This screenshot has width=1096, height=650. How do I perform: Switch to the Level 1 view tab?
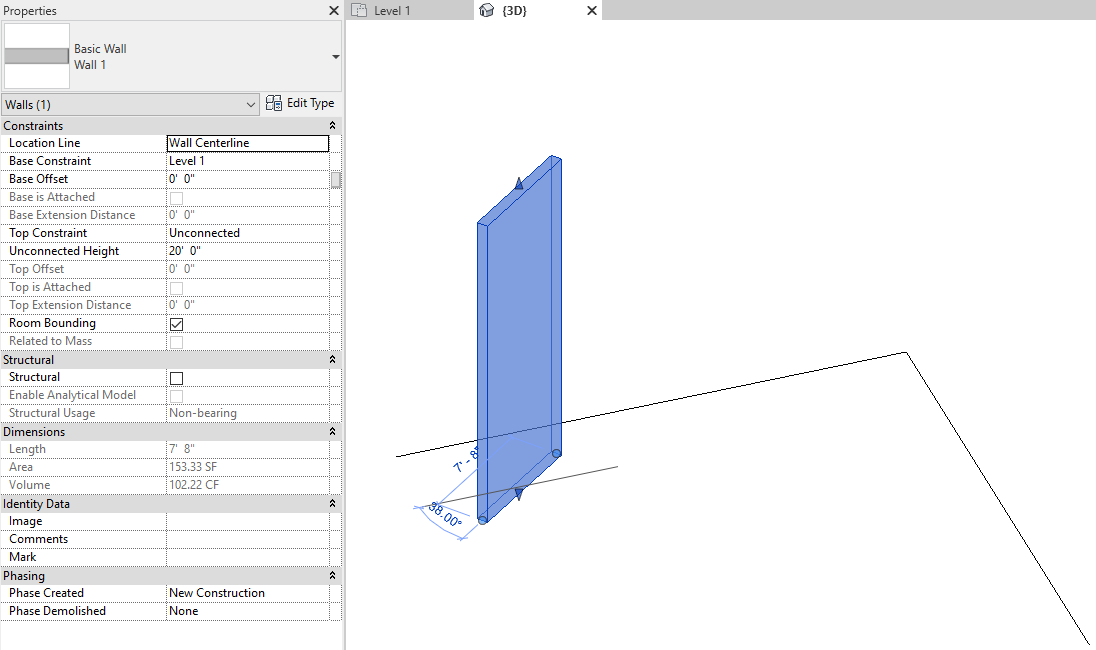coord(391,10)
